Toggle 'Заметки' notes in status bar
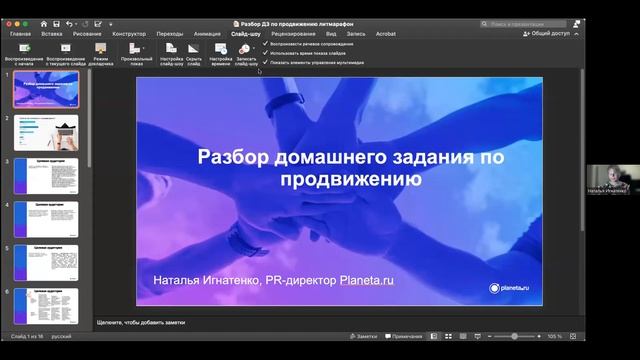This screenshot has height=360, width=640. [363, 336]
